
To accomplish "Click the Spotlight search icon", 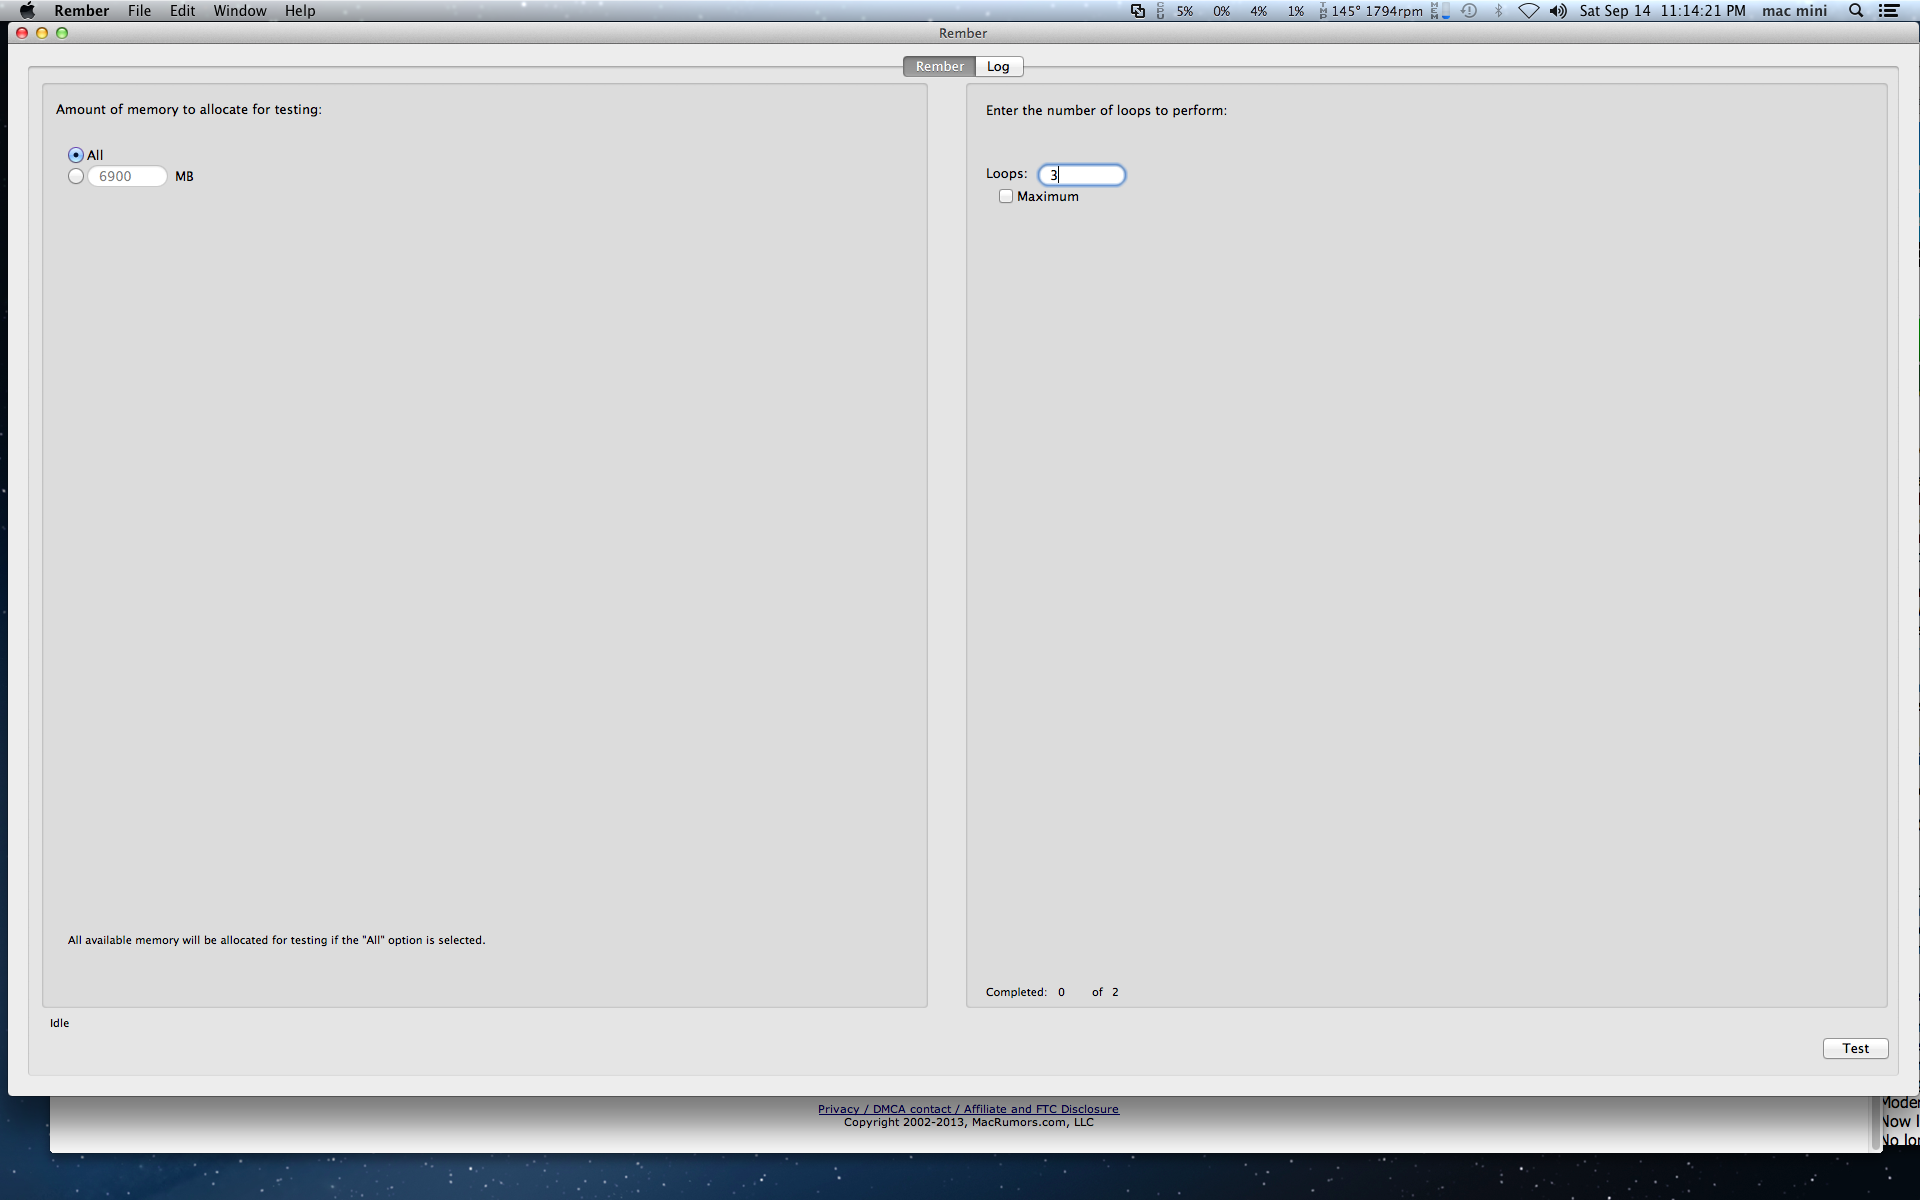I will pos(1856,11).
